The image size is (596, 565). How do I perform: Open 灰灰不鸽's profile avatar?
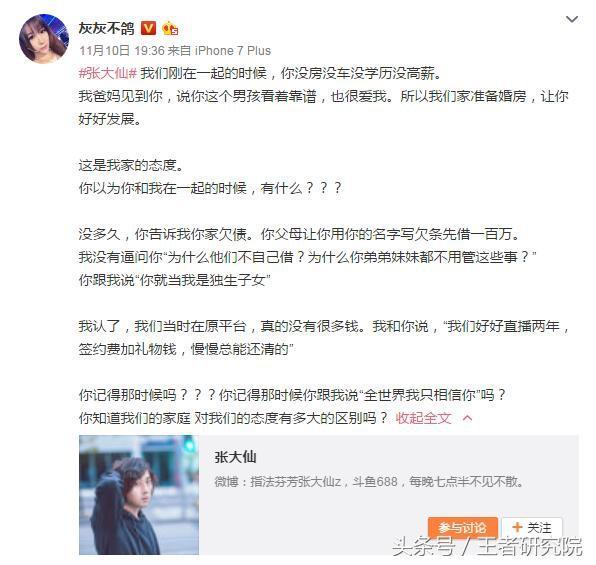44,38
